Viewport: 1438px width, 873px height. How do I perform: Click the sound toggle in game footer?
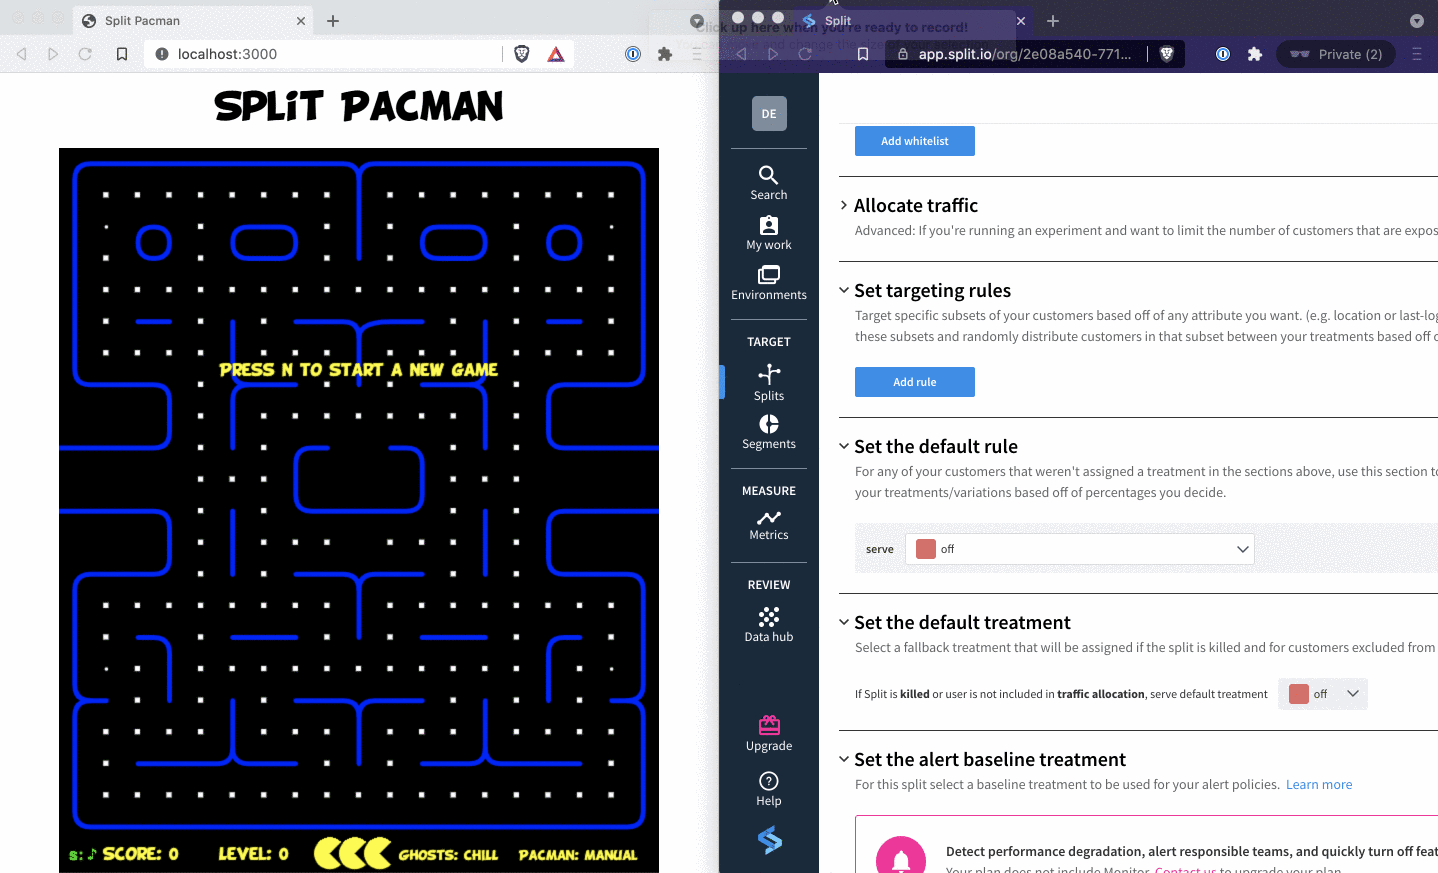coord(83,854)
